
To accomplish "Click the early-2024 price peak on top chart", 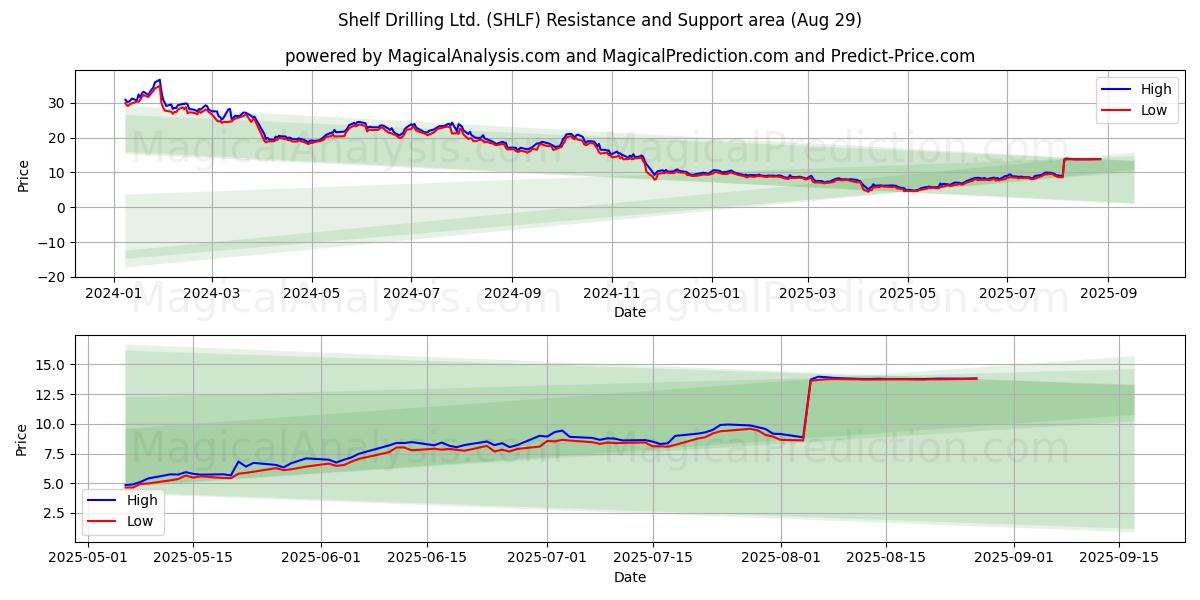I will click(159, 81).
